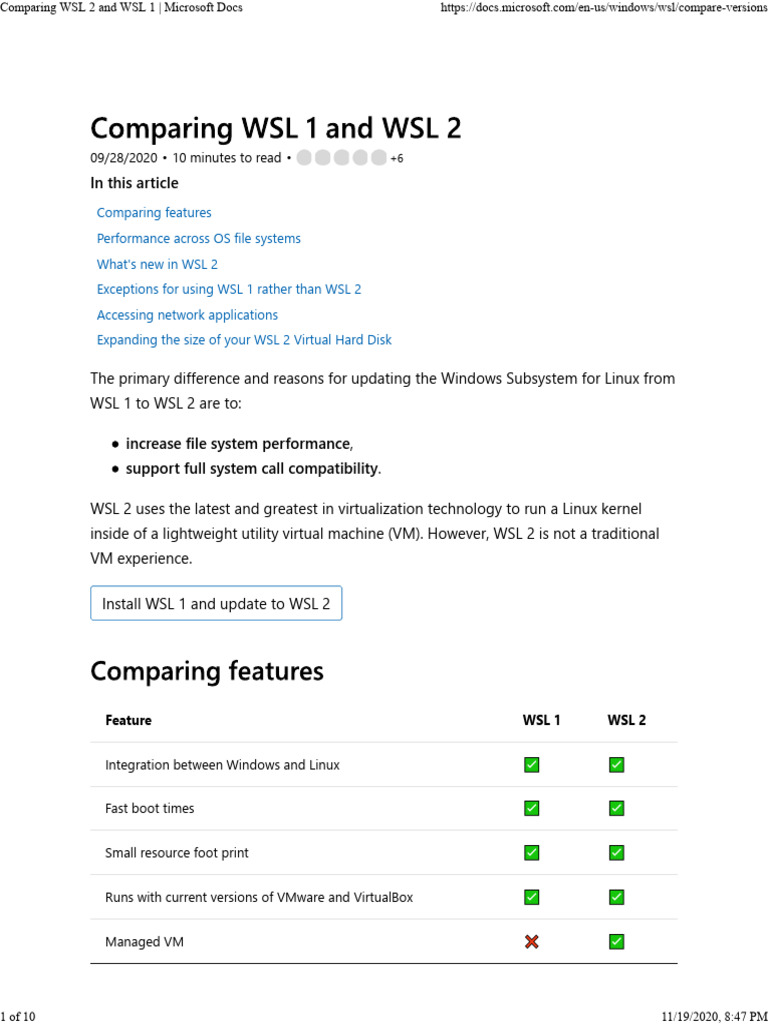Click the +6 contributors count
Image resolution: width=768 pixels, height=1024 pixels.
pyautogui.click(x=397, y=159)
